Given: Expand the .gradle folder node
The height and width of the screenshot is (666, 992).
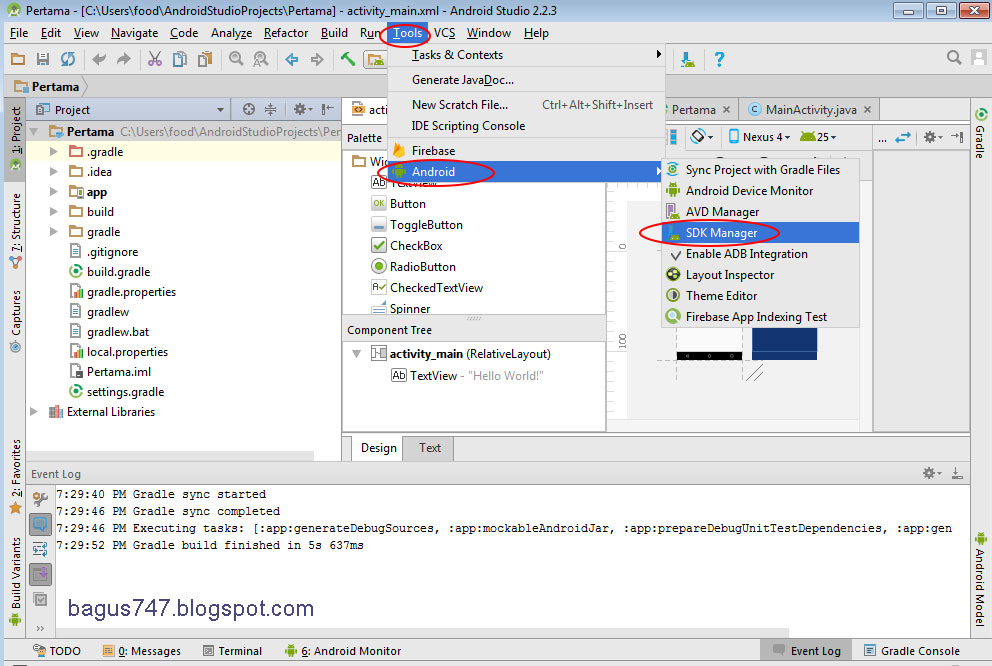Looking at the screenshot, I should [x=54, y=152].
